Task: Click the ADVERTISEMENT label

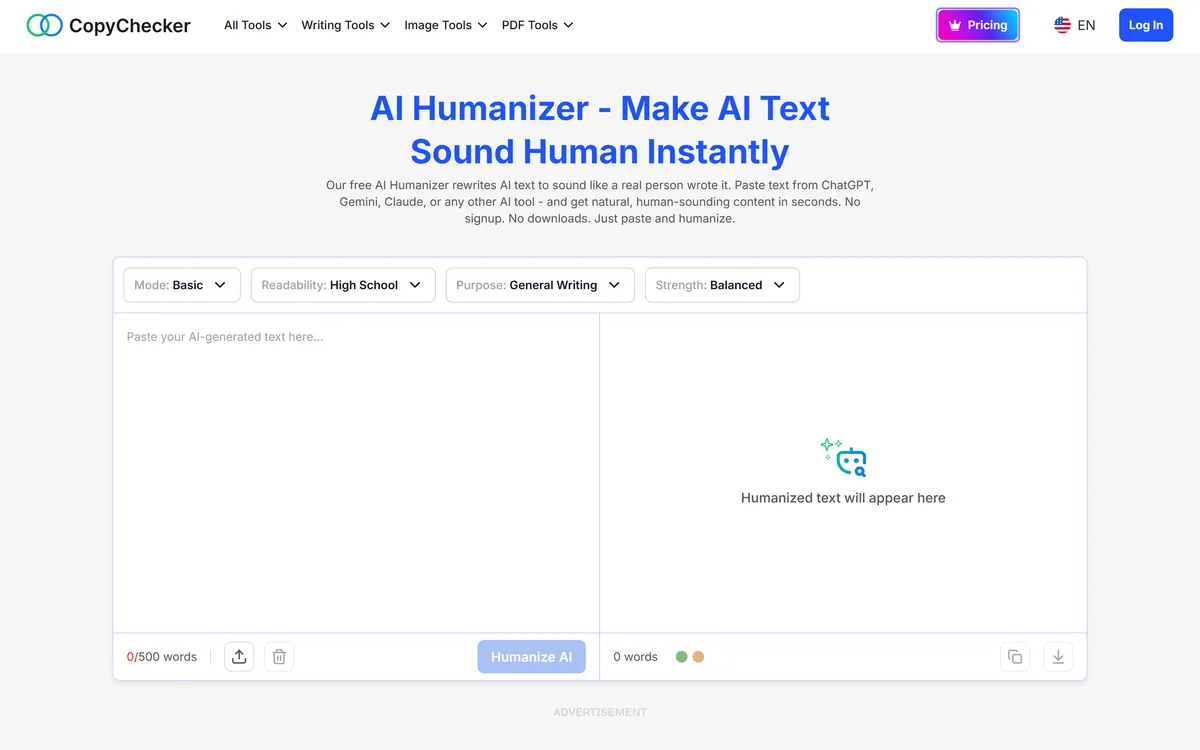Action: [x=600, y=712]
